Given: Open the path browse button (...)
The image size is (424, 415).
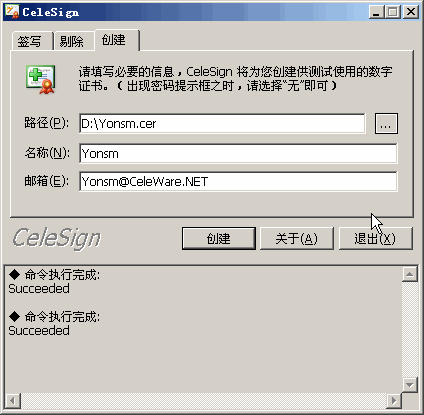Looking at the screenshot, I should [x=386, y=124].
